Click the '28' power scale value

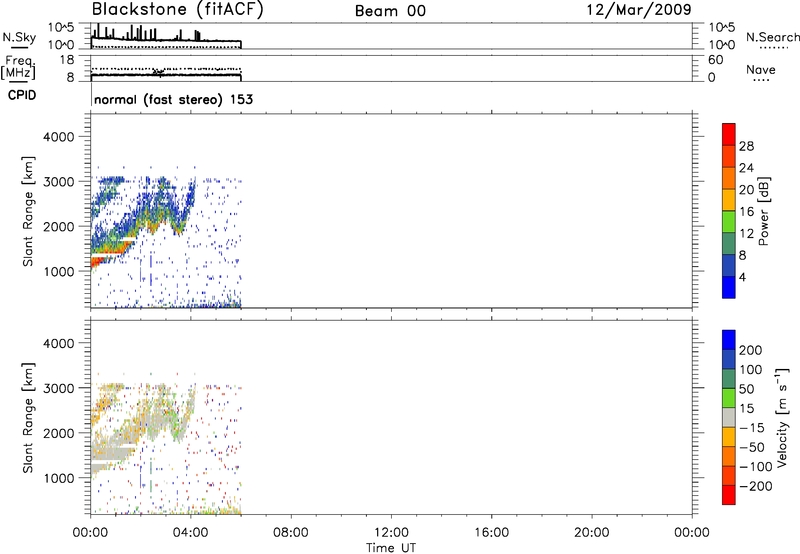[x=746, y=146]
